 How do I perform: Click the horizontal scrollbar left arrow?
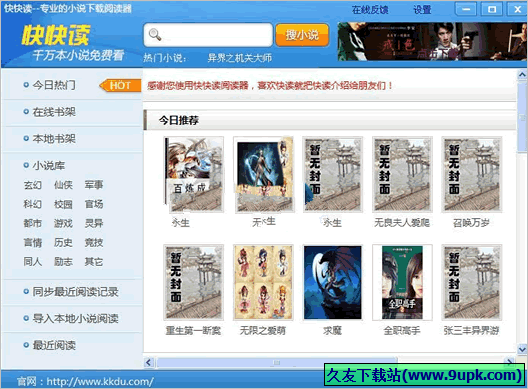click(x=149, y=362)
